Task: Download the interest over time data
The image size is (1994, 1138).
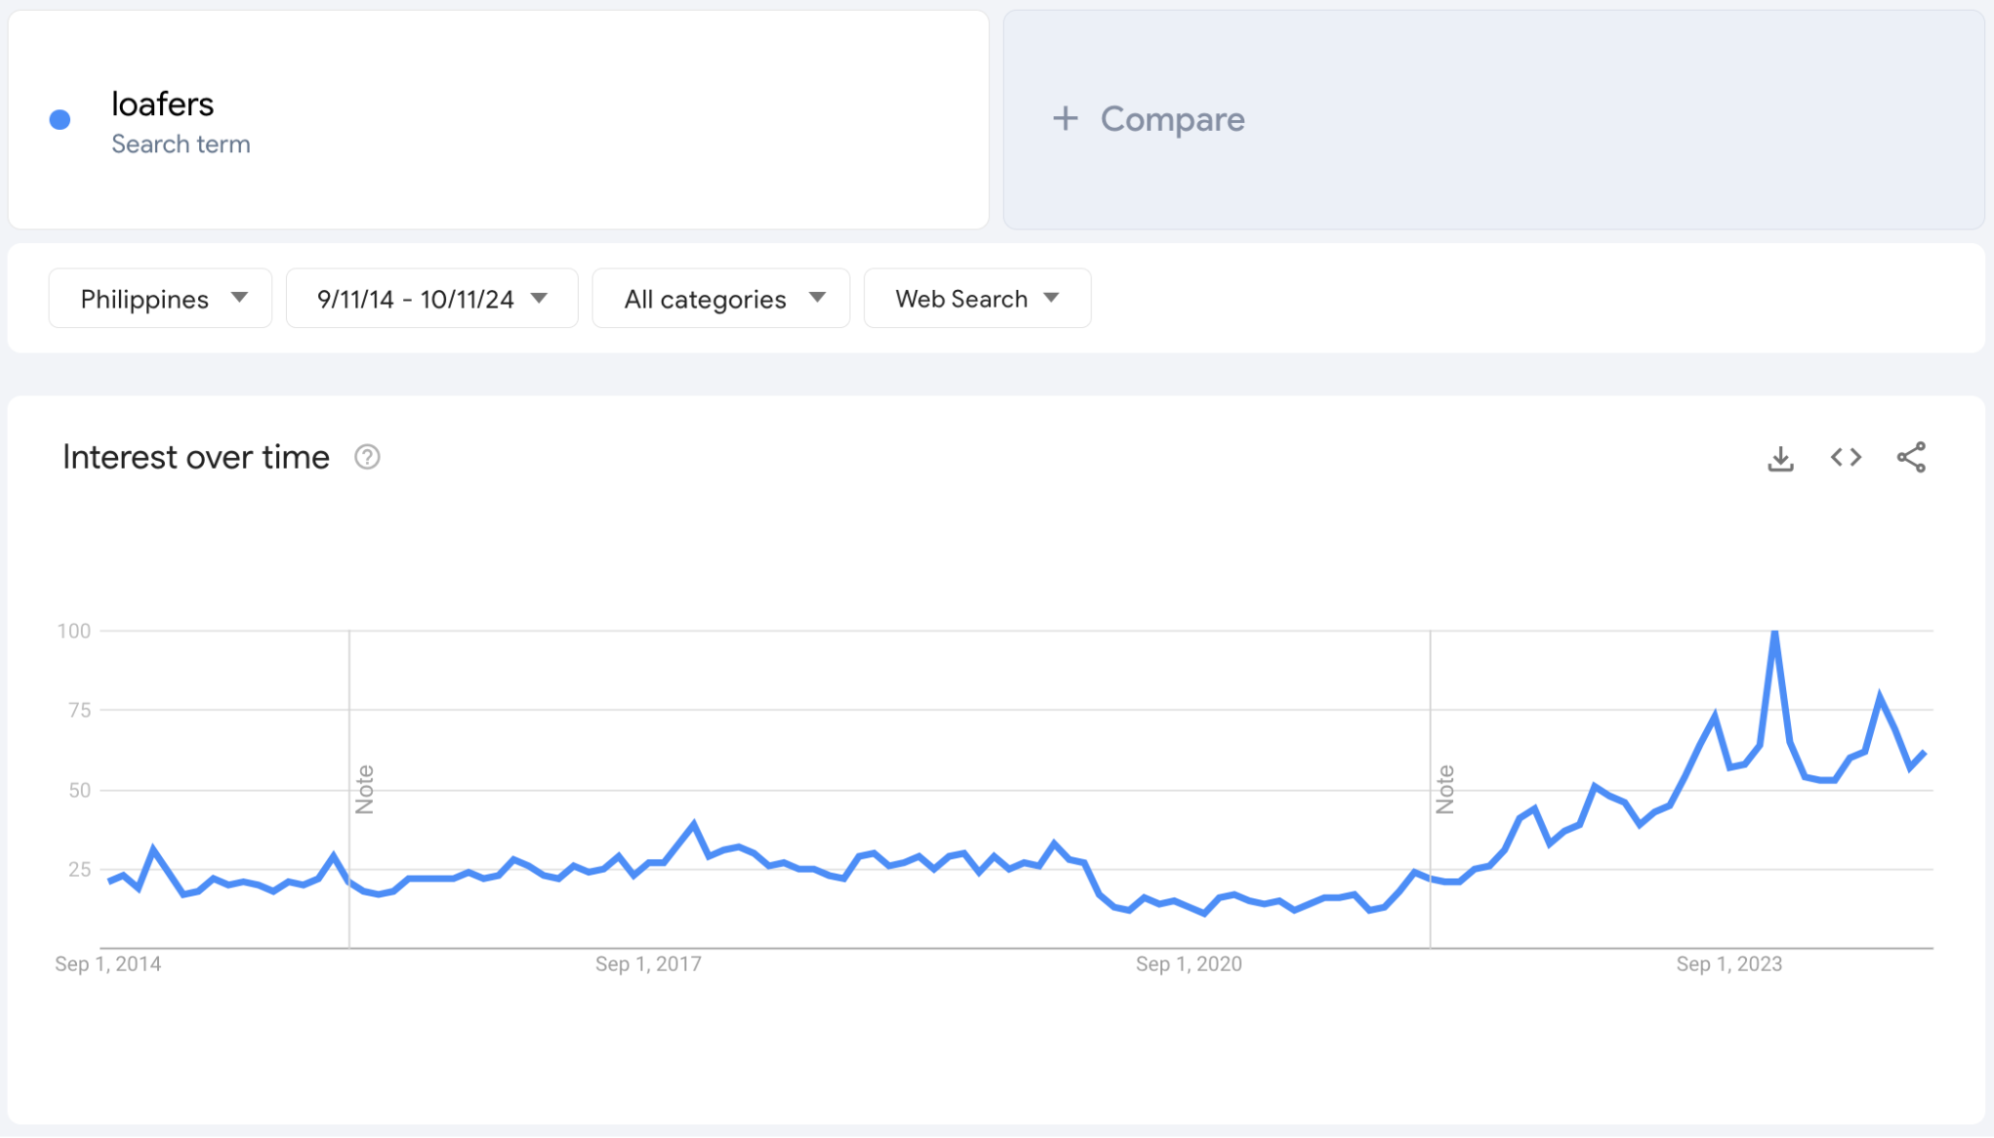Action: click(1780, 458)
